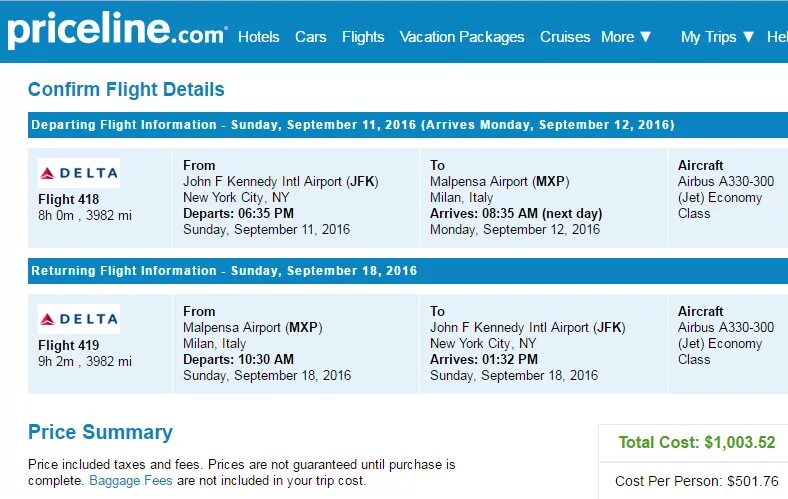Screen dimensions: 788x499
Task: Click the Delta logo for Flight 418
Action: (79, 173)
